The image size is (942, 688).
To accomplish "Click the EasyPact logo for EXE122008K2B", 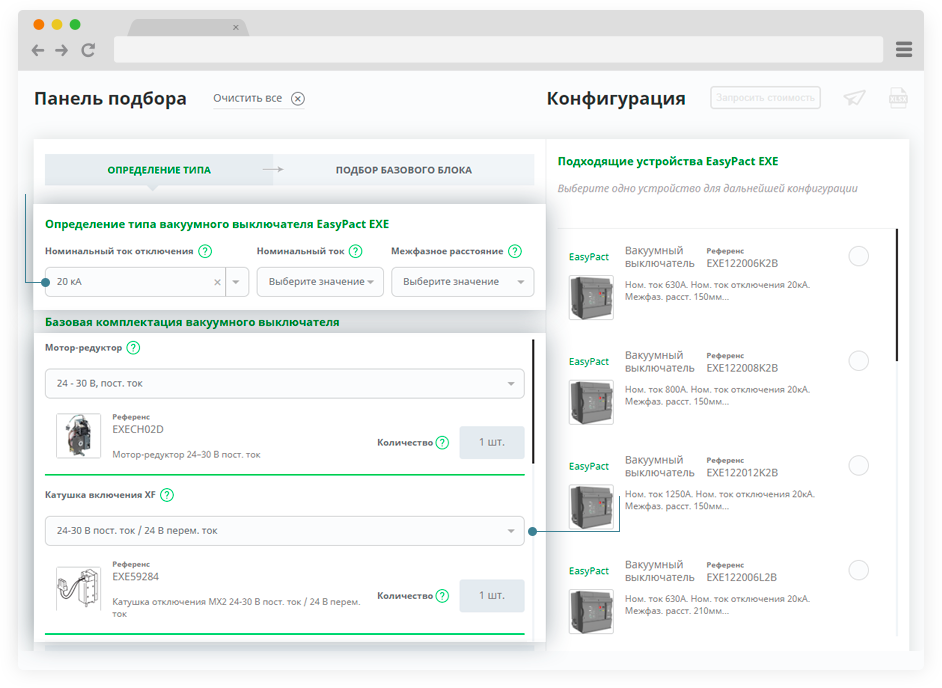I will [589, 361].
